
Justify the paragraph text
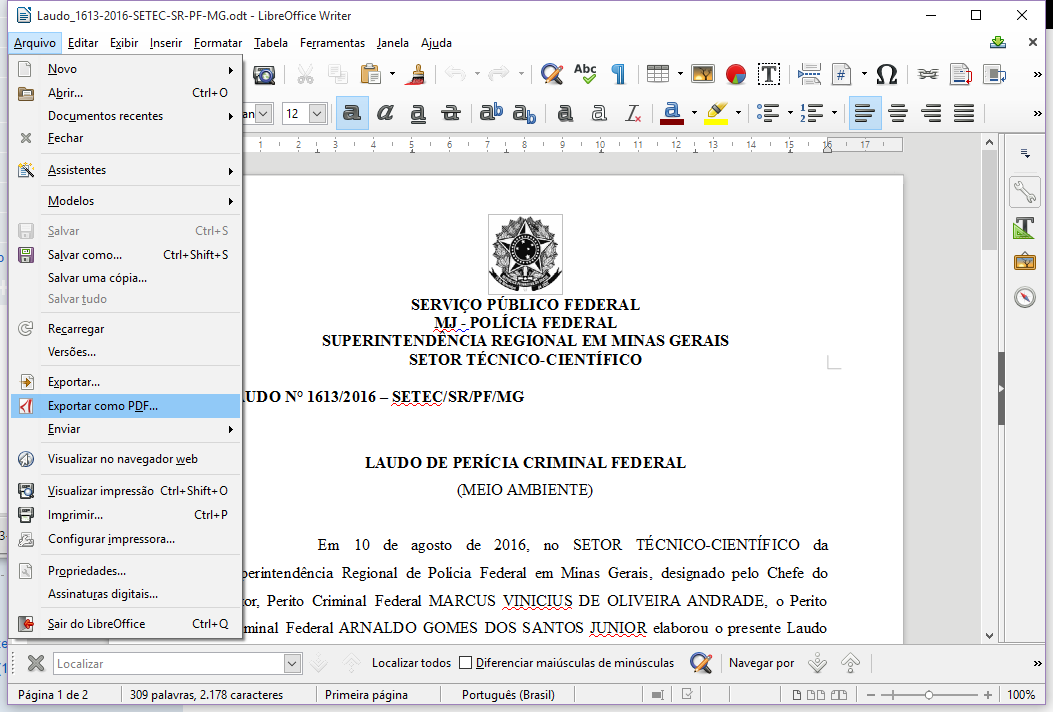964,114
